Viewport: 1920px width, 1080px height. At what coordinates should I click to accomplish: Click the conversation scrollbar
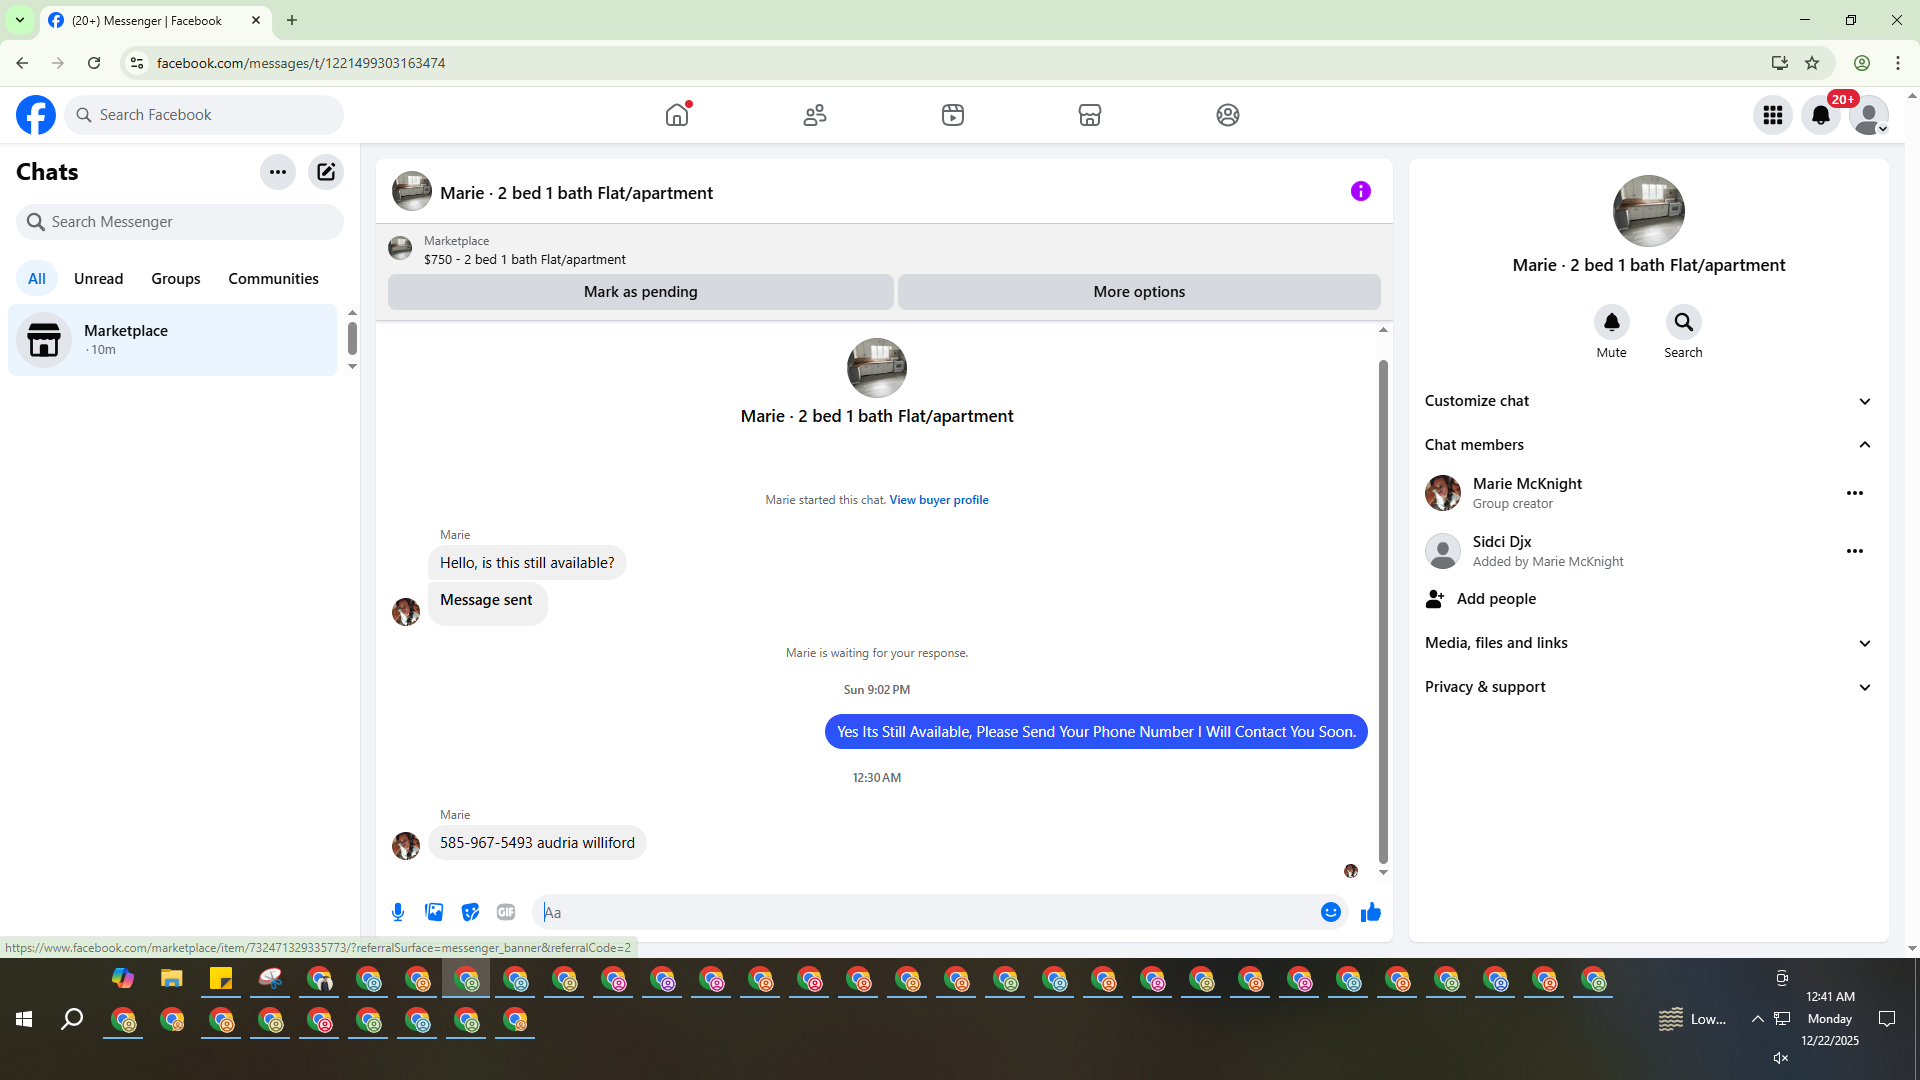coord(1383,611)
